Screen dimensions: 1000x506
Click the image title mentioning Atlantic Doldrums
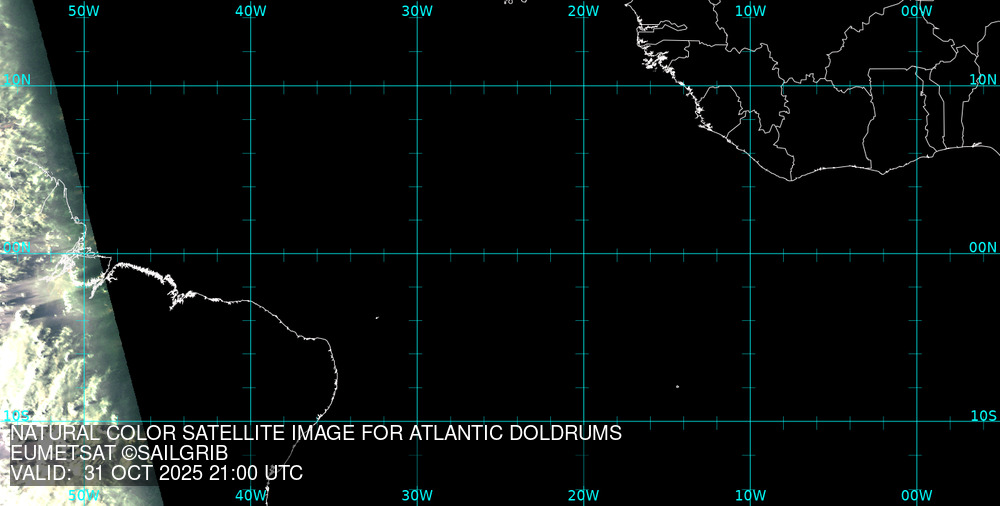(x=316, y=434)
